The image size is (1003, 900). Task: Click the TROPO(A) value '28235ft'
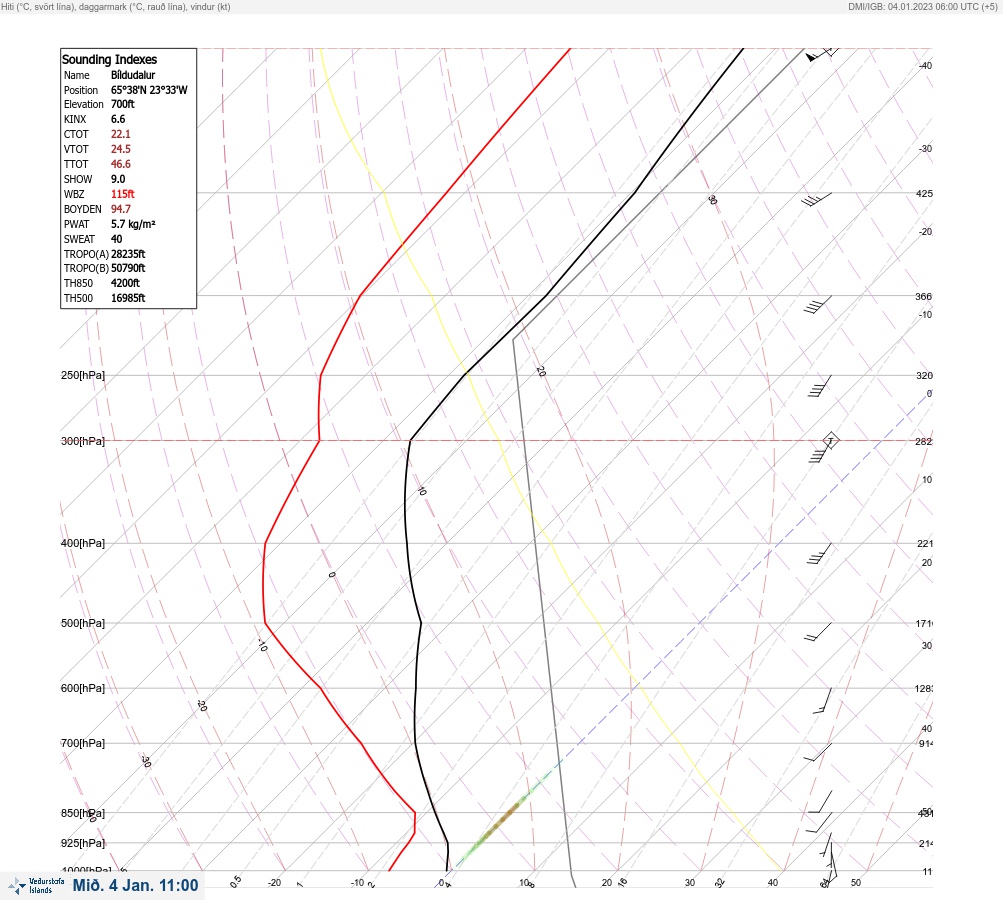pyautogui.click(x=128, y=254)
